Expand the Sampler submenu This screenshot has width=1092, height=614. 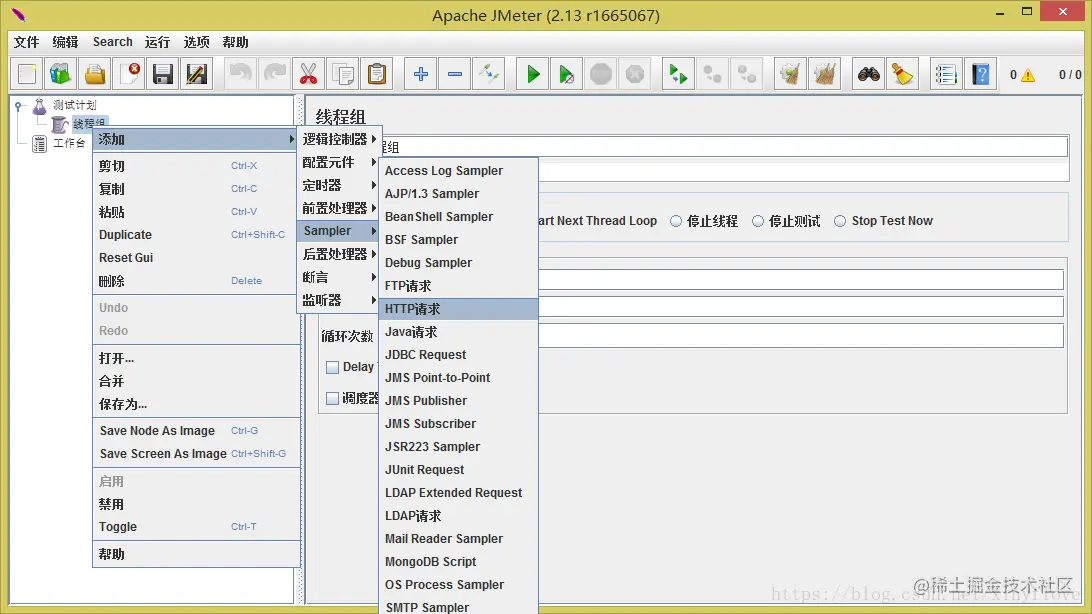tap(338, 230)
